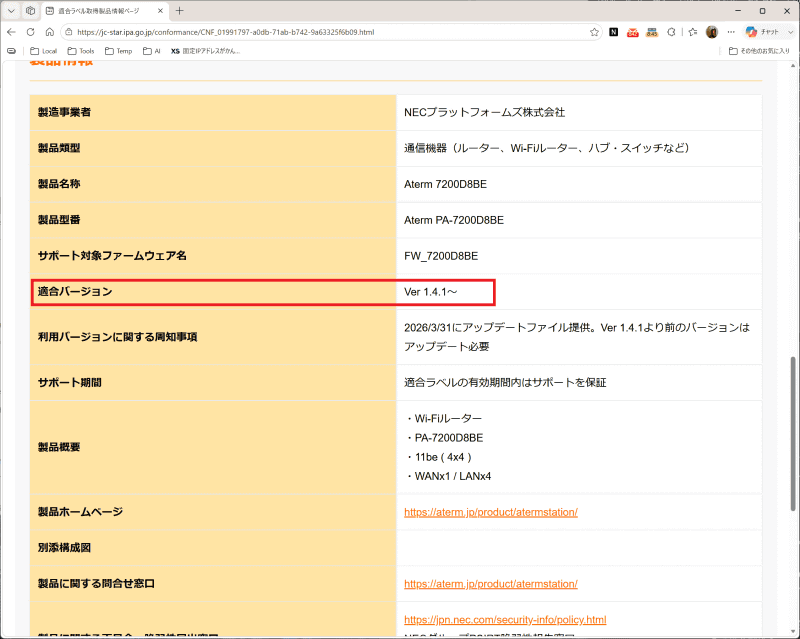Click the 製造事業者 row label
The height and width of the screenshot is (639, 800).
[64, 112]
